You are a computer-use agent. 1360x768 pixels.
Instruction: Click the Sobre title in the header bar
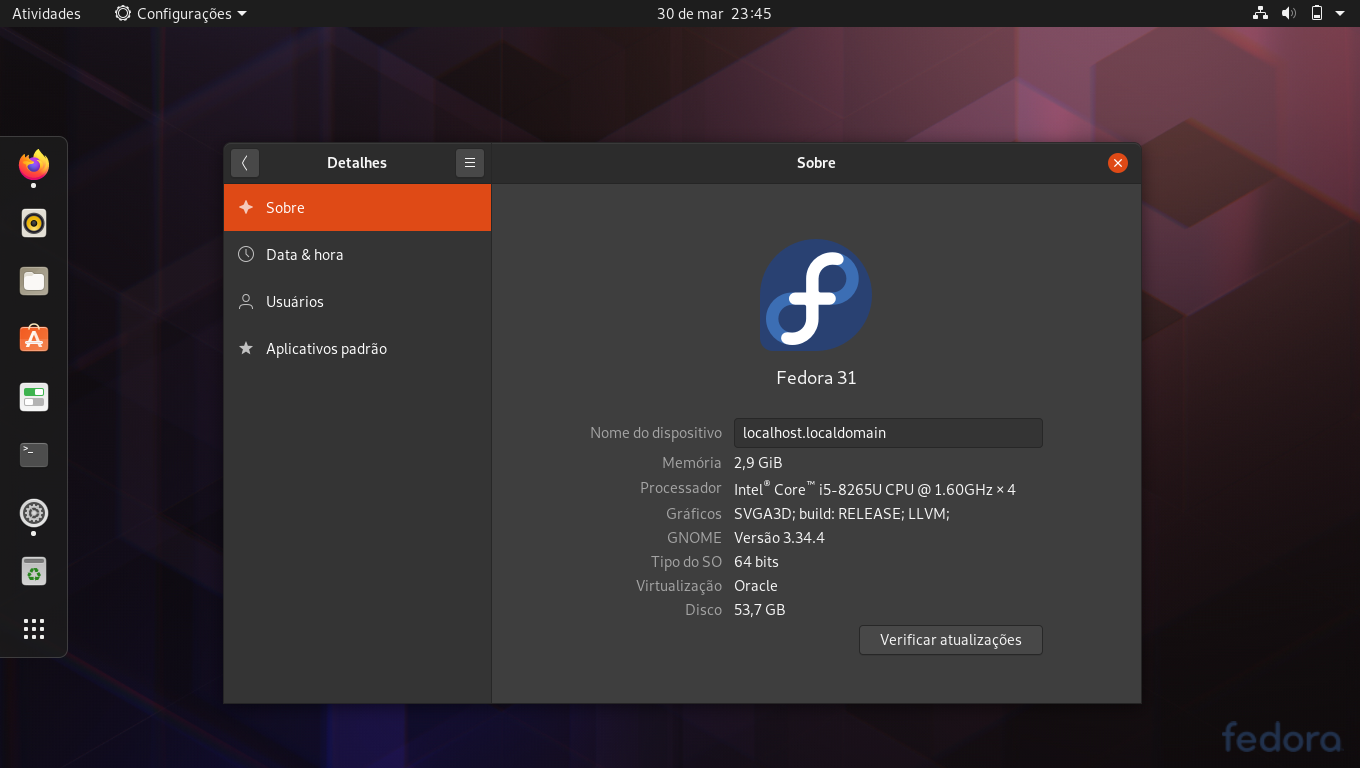(816, 163)
